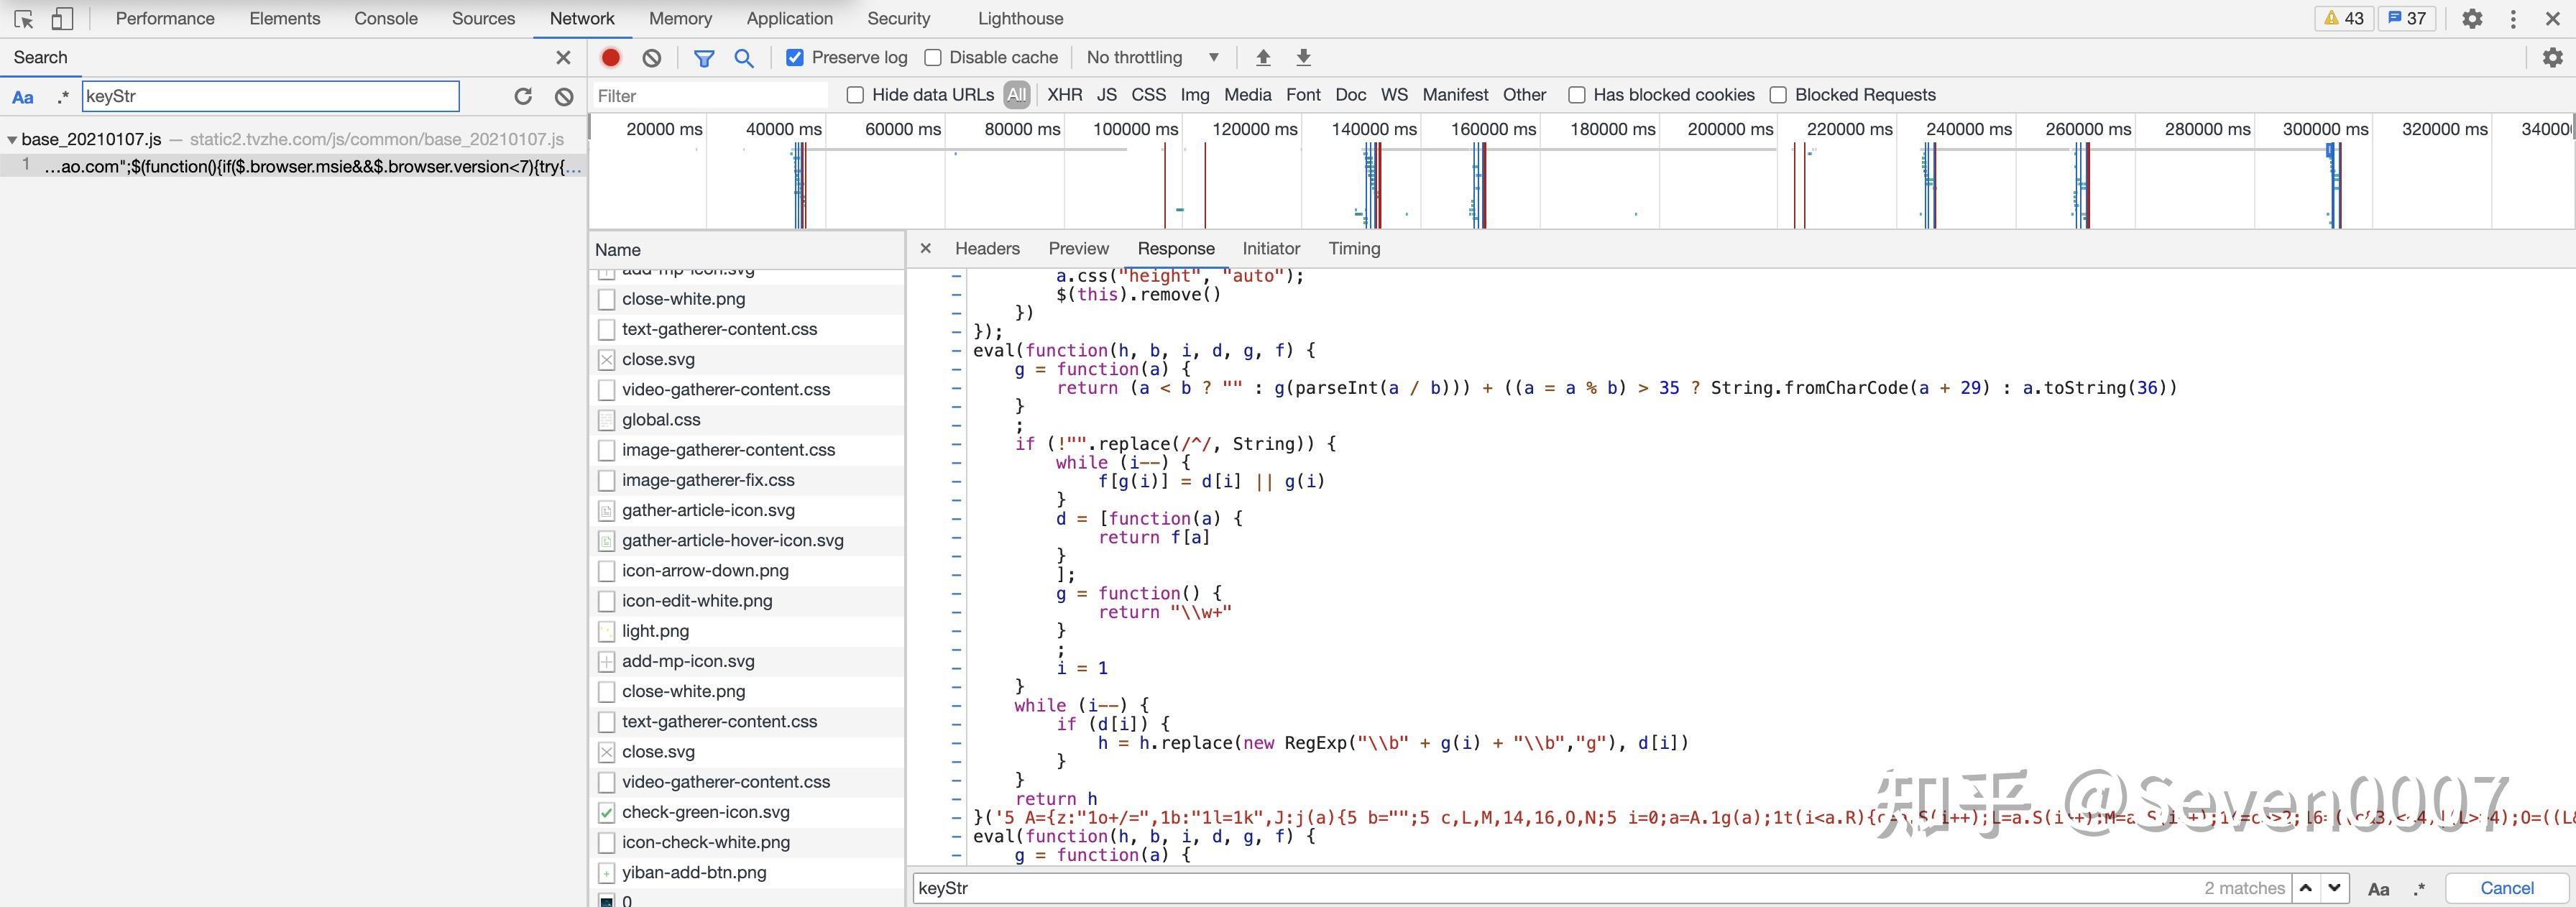Open DevTools settings gear
Screen dimensions: 2576x907
pos(2472,19)
